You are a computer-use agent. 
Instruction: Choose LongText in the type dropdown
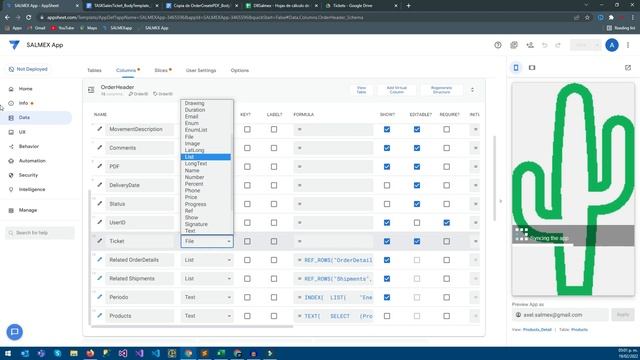pyautogui.click(x=206, y=163)
